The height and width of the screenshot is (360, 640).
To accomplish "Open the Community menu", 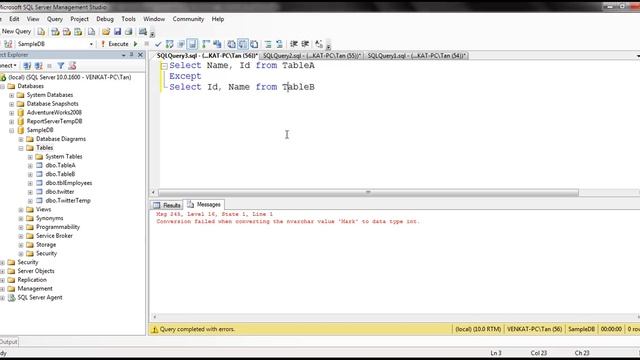I will (x=188, y=19).
